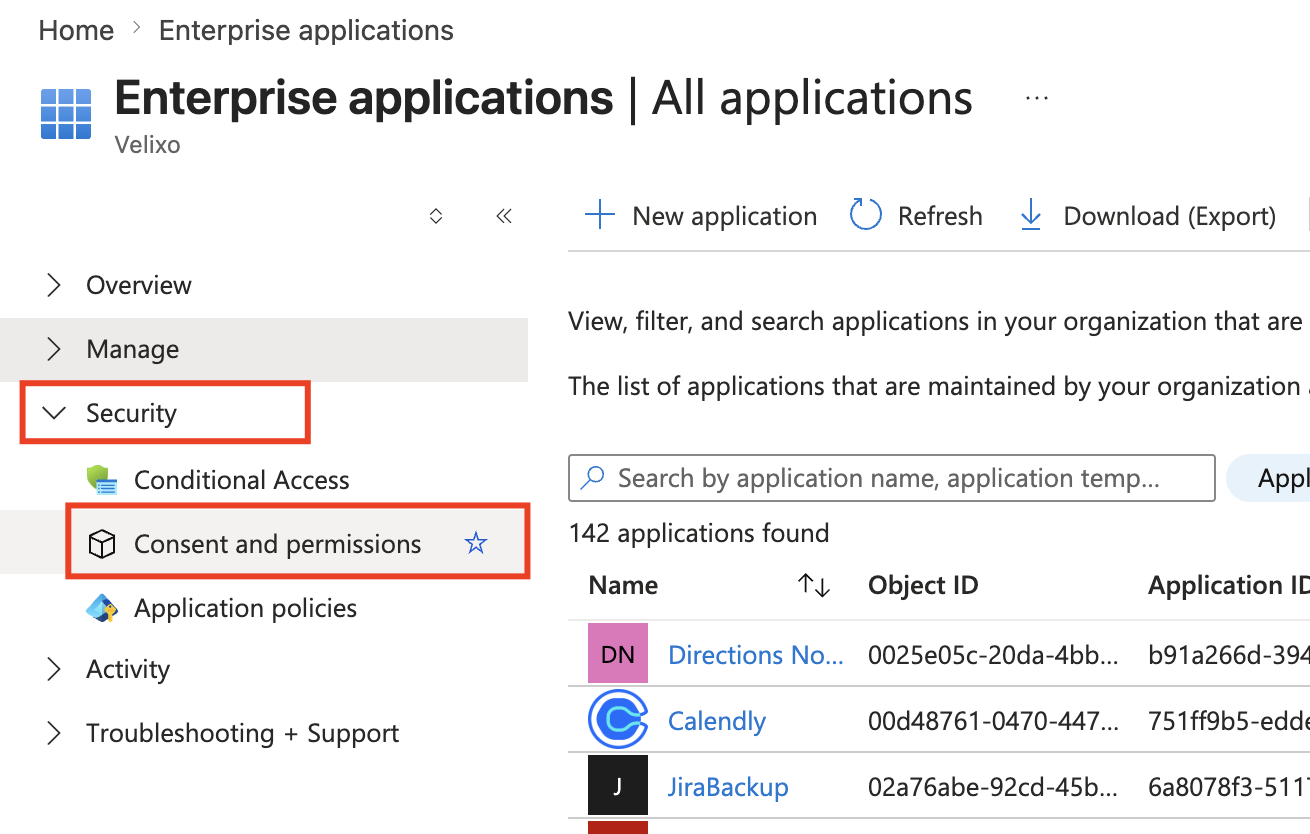Image resolution: width=1310 pixels, height=834 pixels.
Task: Sort the Name column using arrows
Action: pos(815,586)
